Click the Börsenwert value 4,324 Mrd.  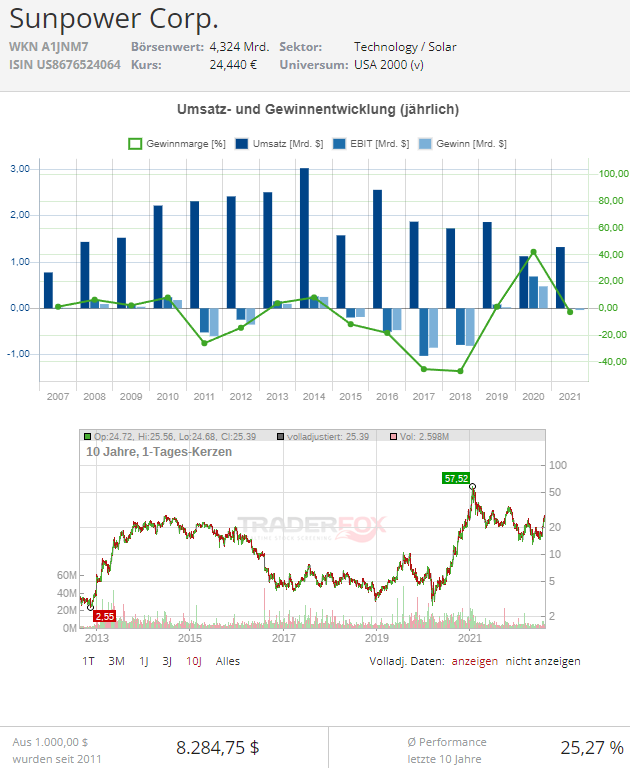pos(240,47)
